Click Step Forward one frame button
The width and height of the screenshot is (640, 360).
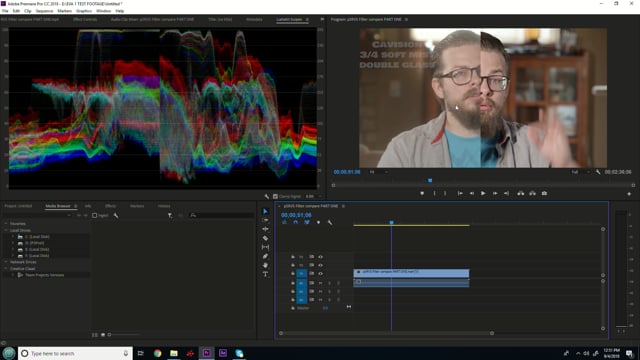495,193
